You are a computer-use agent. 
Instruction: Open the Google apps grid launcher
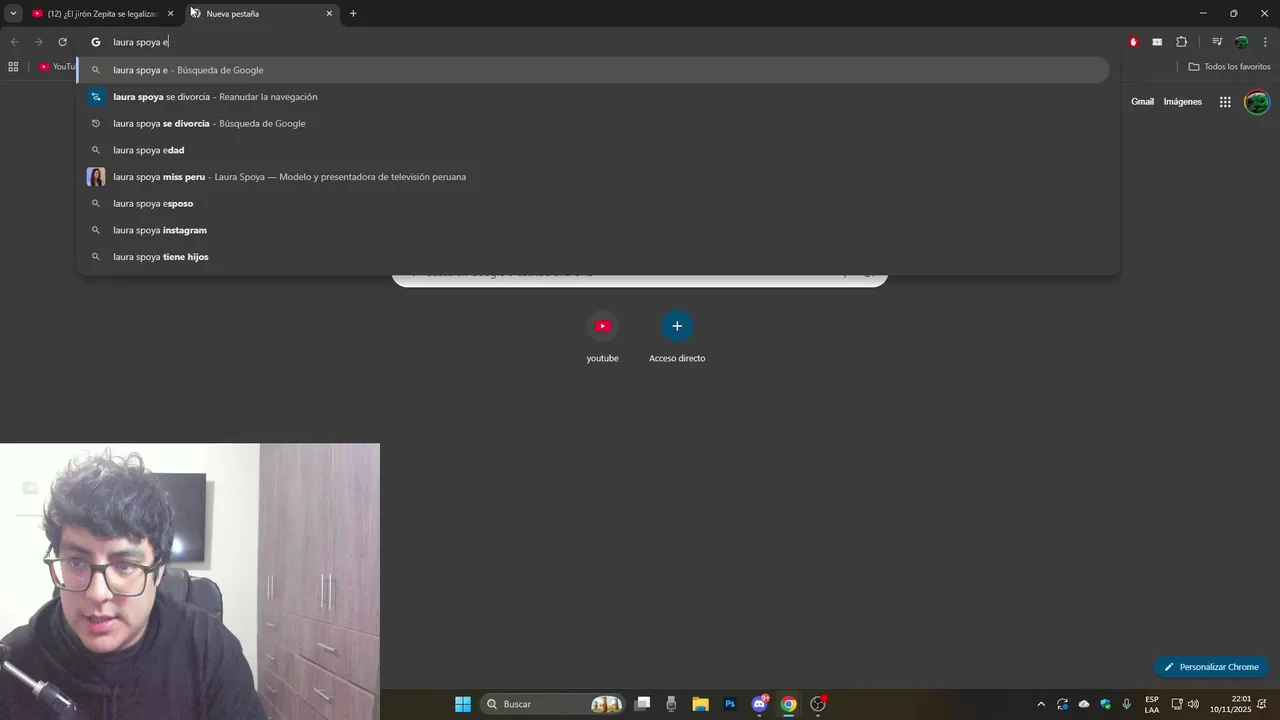coord(1225,102)
